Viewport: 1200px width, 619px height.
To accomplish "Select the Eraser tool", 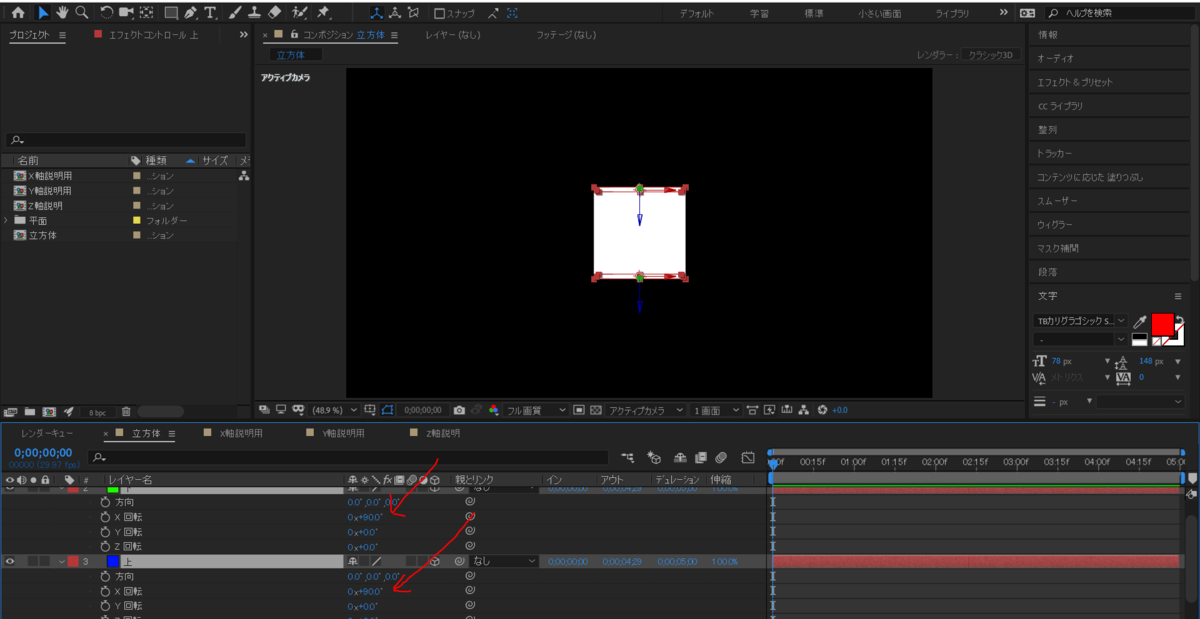I will tap(276, 13).
